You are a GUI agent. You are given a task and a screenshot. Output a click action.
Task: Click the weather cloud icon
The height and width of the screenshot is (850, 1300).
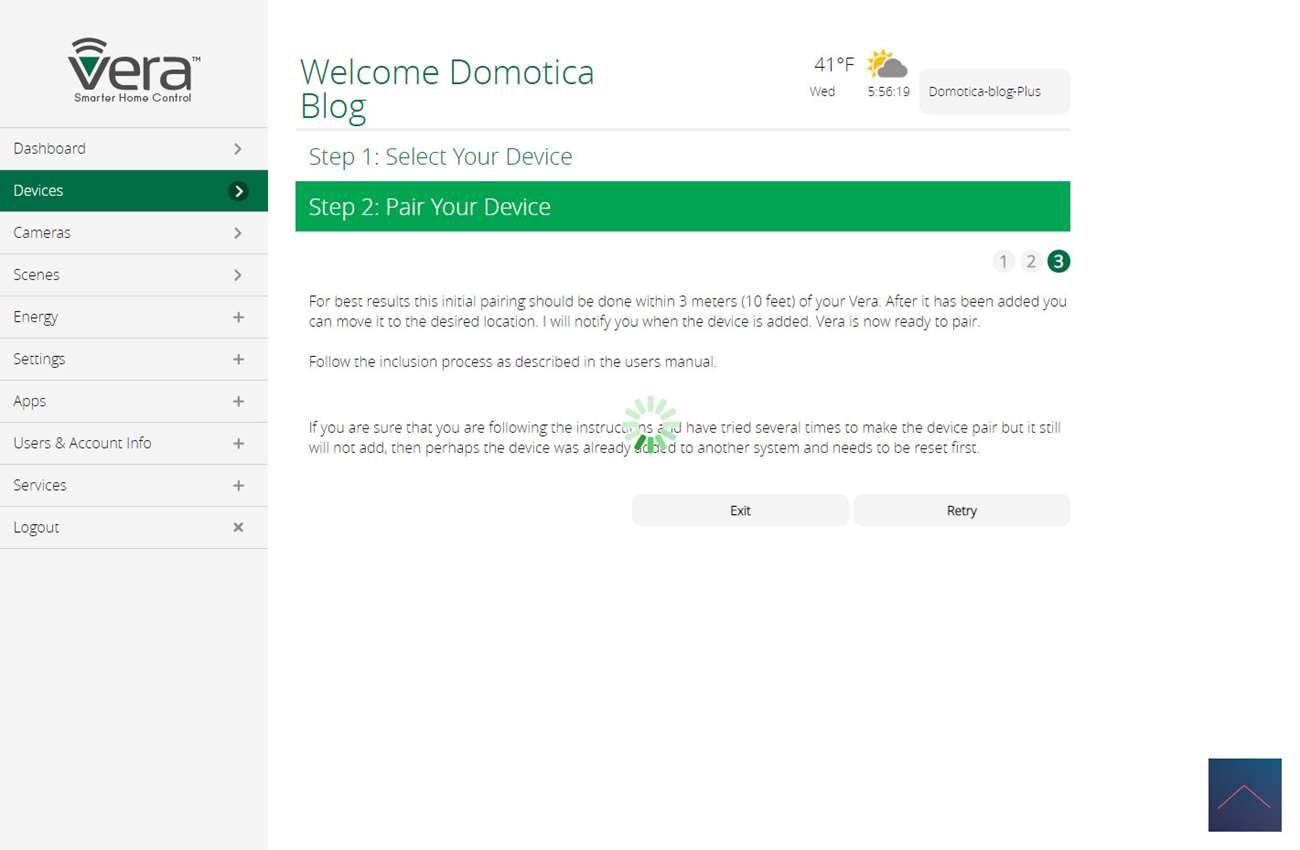coord(886,65)
